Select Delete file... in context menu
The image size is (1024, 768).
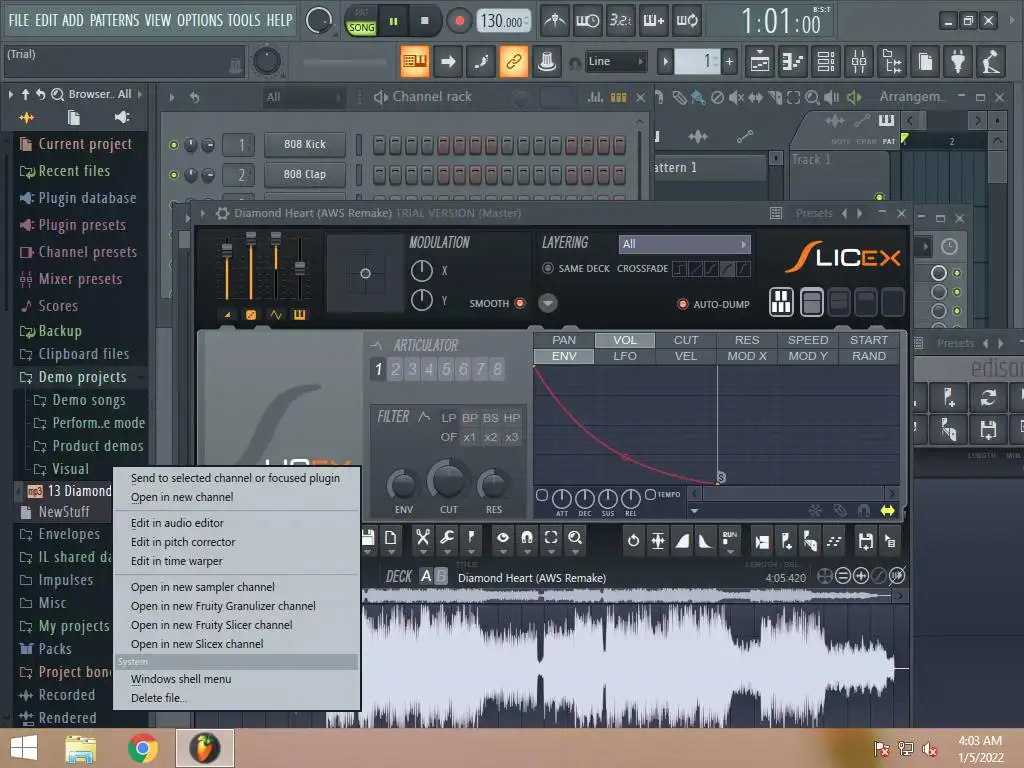pos(159,697)
